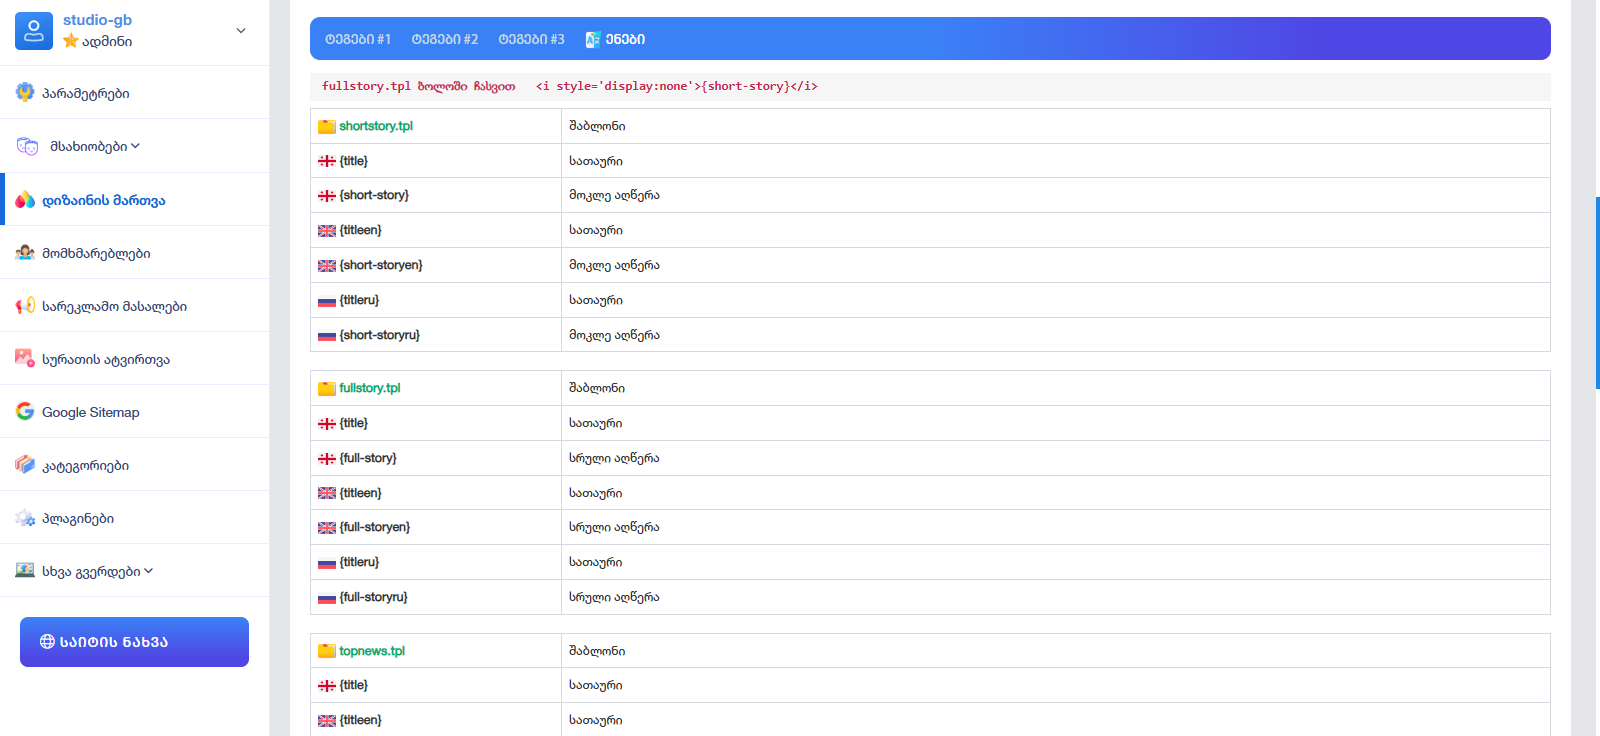Click the Google Sitemap logo icon
Screen dimensions: 1600x736
[25, 411]
